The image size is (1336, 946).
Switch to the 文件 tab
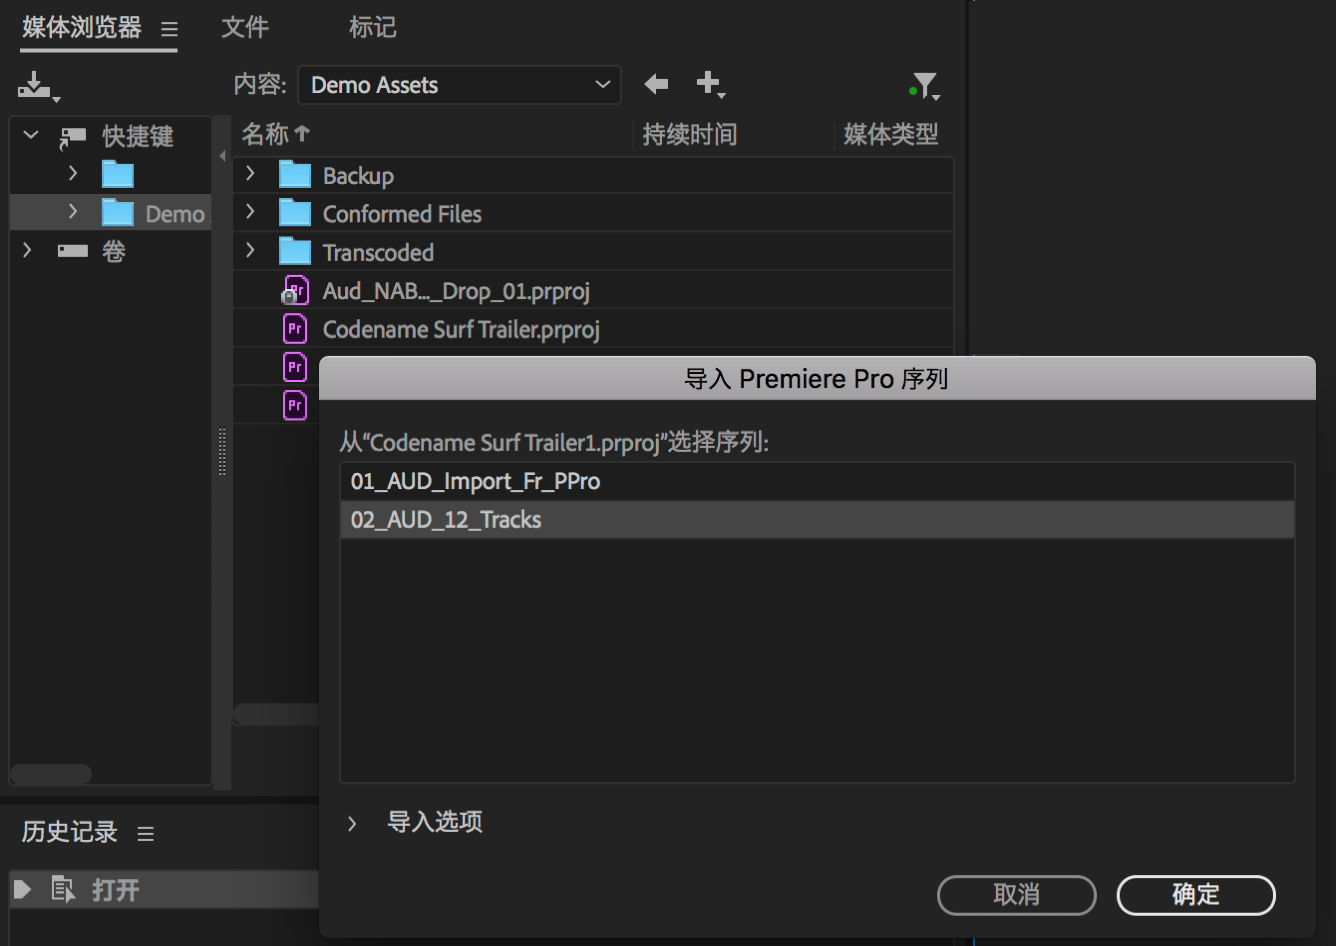point(245,28)
